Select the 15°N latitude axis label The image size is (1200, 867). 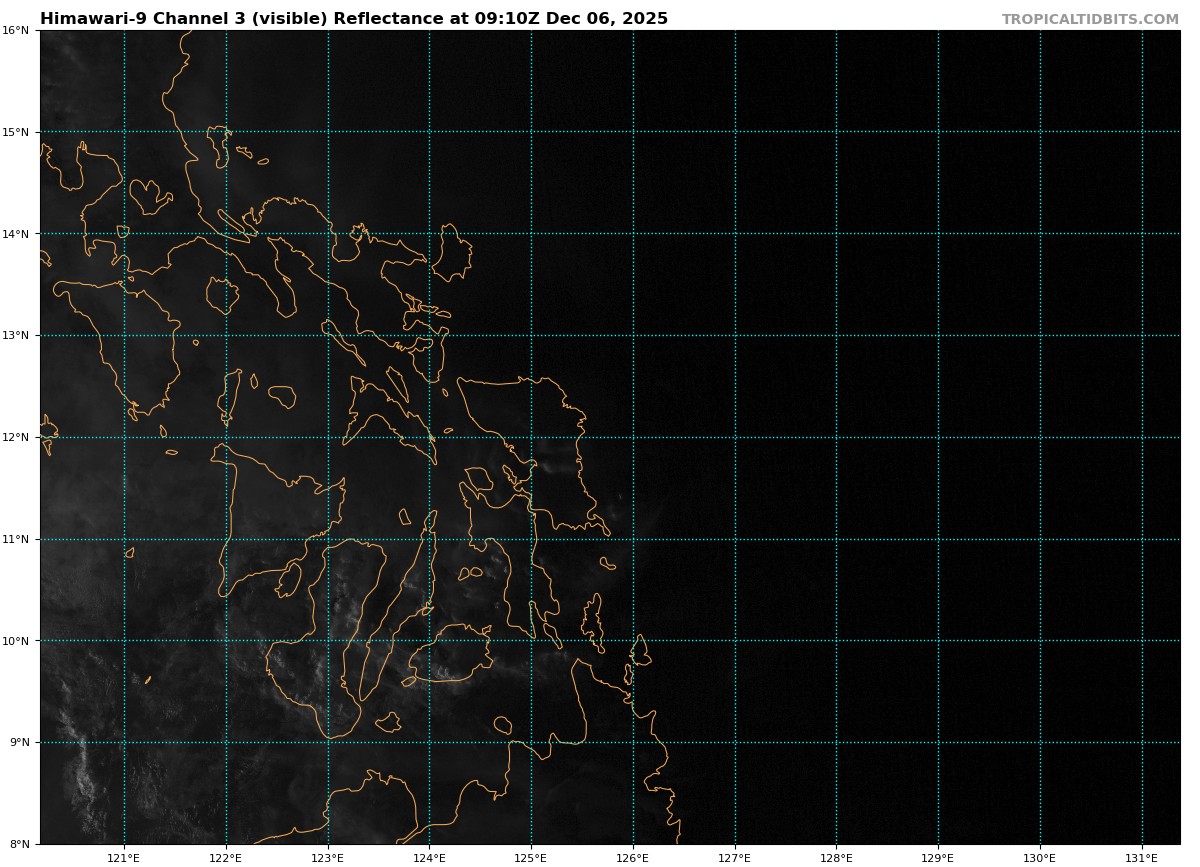[15, 132]
